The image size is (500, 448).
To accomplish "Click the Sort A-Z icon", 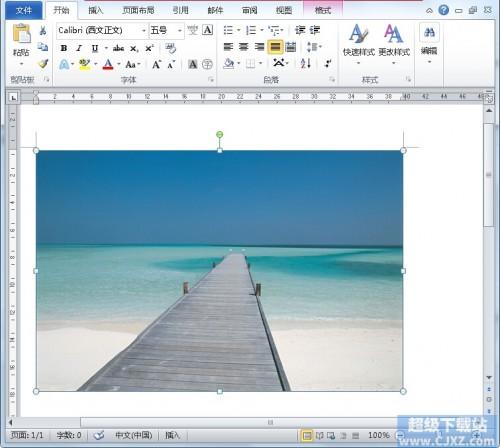I will (306, 63).
